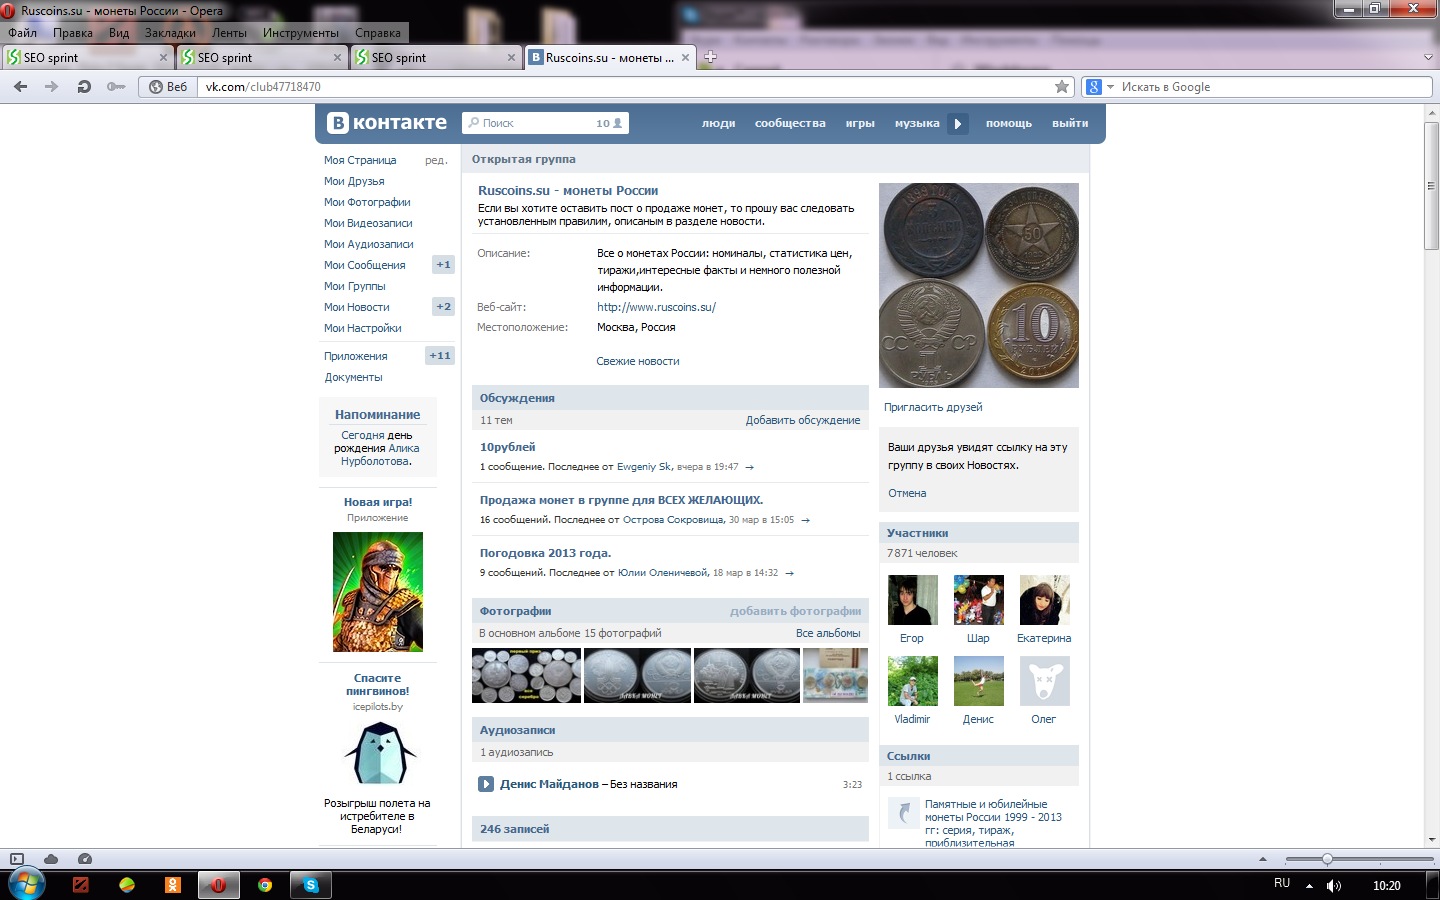Open Мои Аудиозаписи in sidebar

(368, 244)
